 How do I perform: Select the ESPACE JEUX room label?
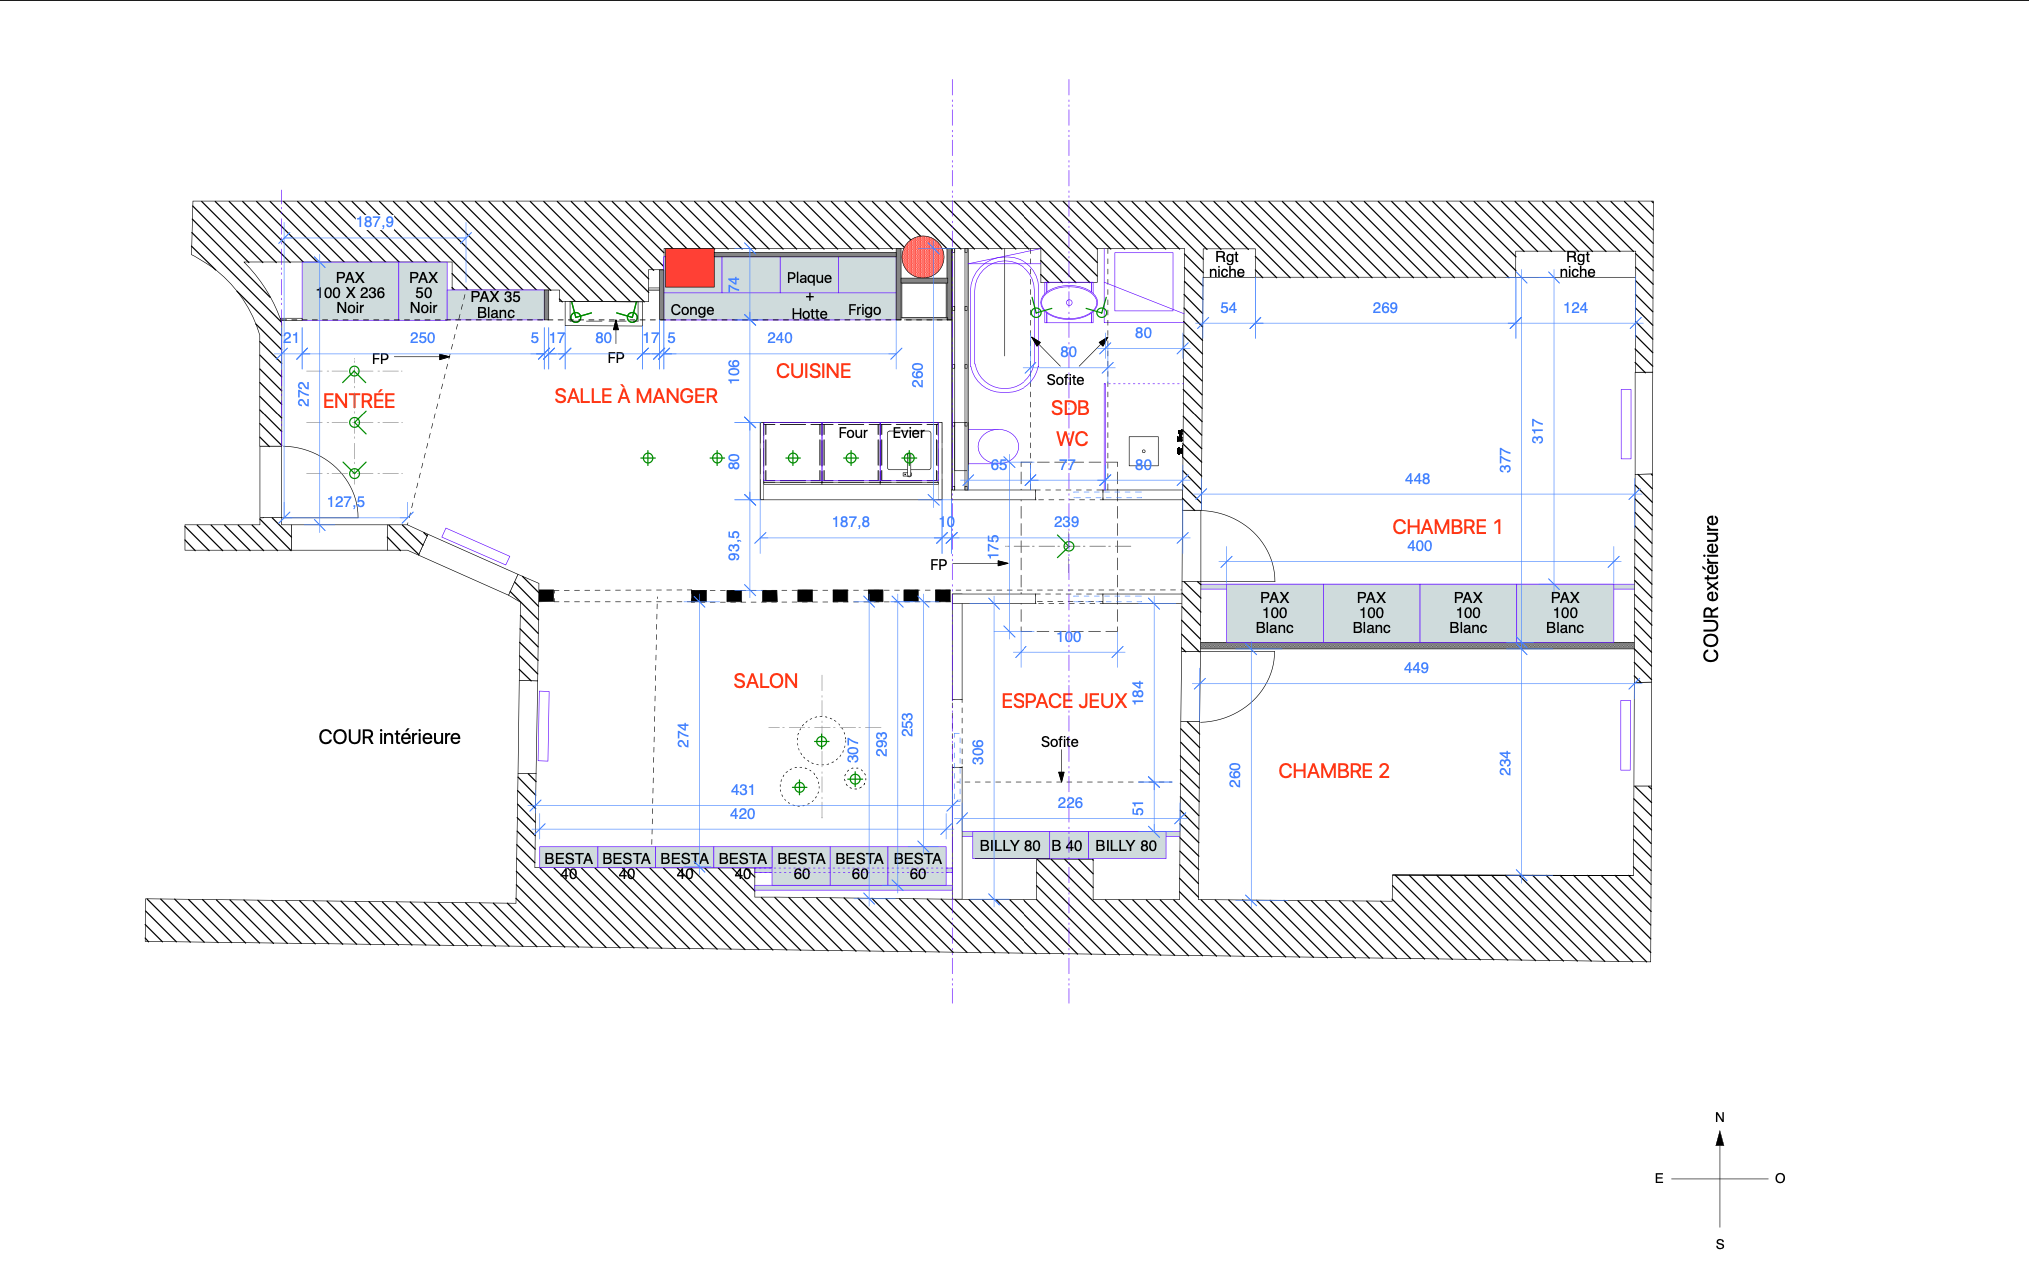pos(1064,701)
